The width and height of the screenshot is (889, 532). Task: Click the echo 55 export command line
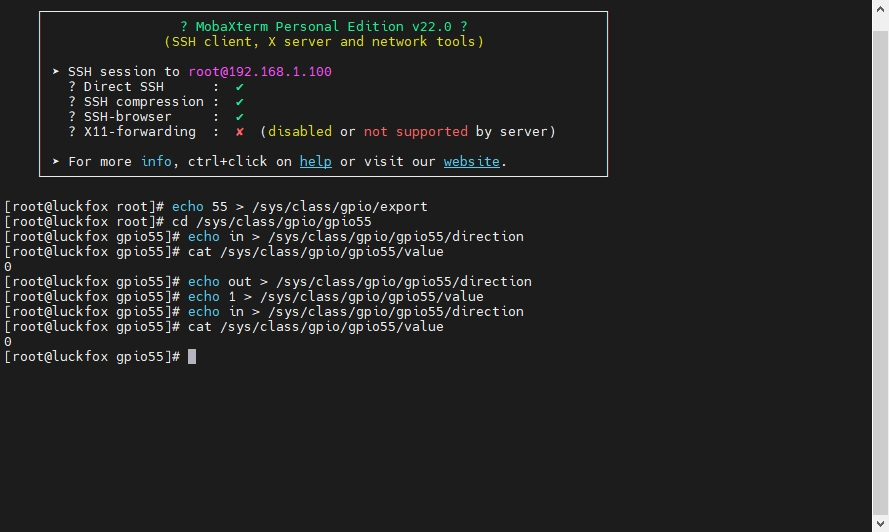tap(215, 206)
